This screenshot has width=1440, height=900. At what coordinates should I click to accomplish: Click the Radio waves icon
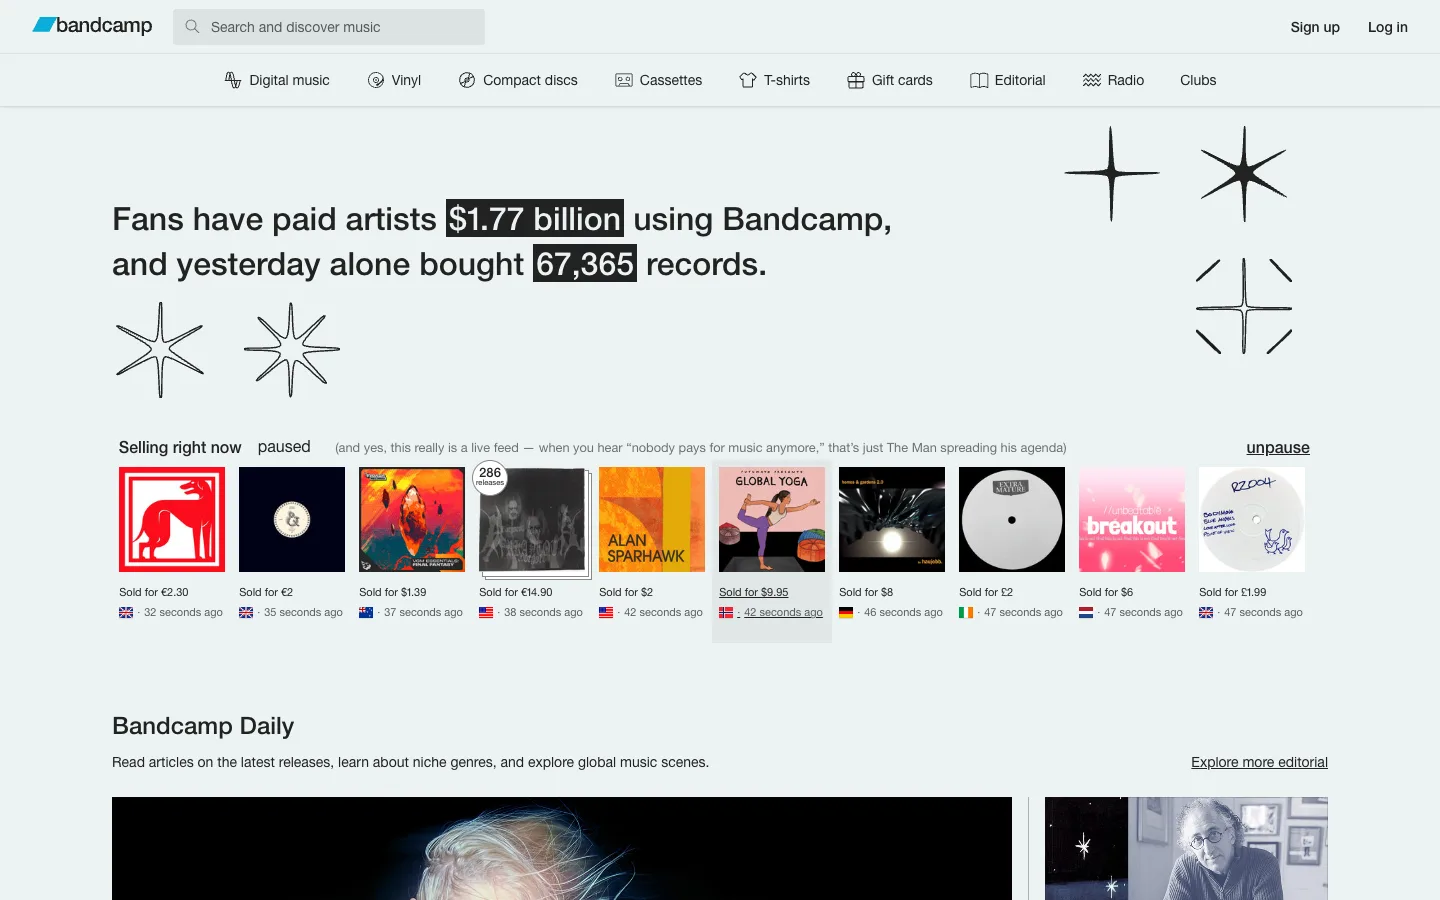[x=1092, y=80]
